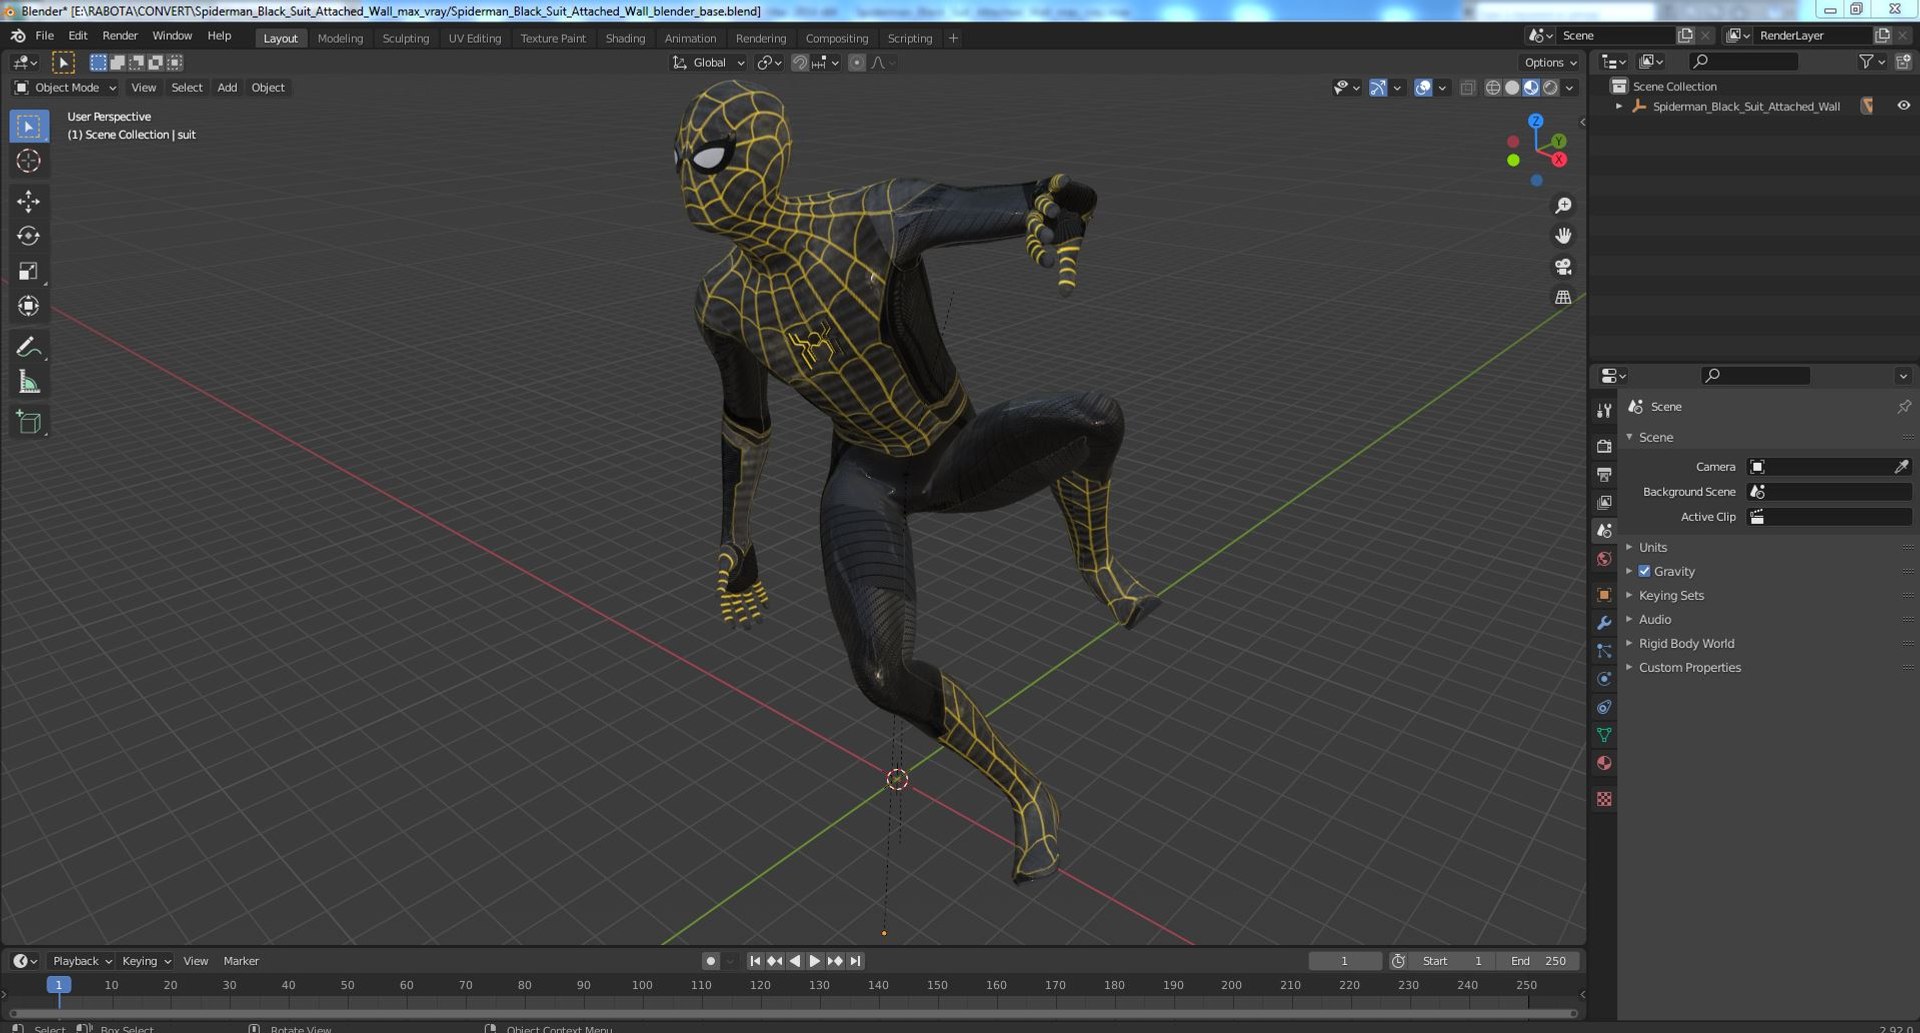Screen dimensions: 1920x1033
Task: Switch perspective/orthographic grid icon
Action: 1563,297
